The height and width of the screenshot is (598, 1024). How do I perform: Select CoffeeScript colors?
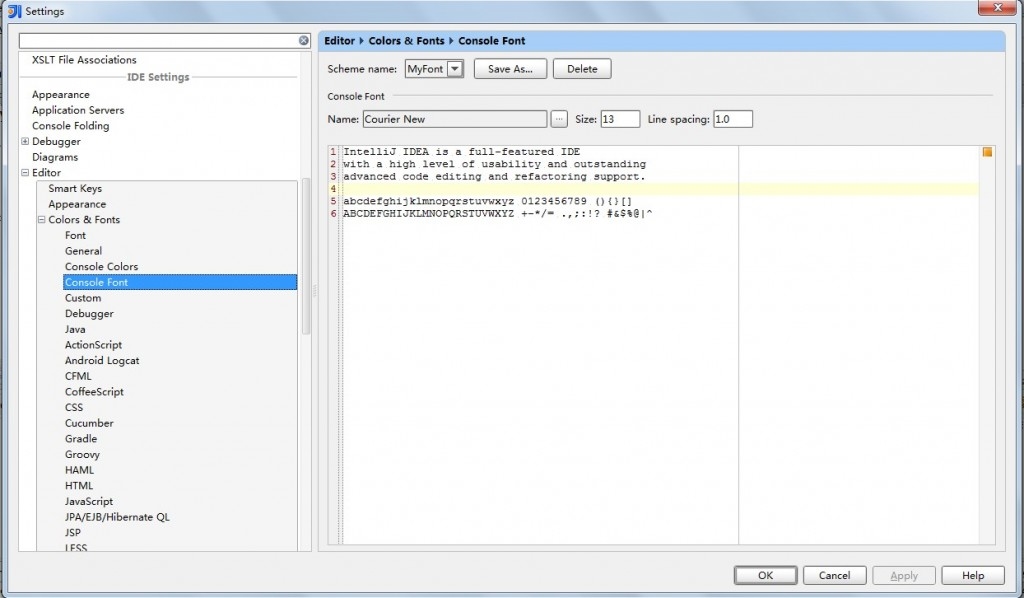tap(94, 392)
